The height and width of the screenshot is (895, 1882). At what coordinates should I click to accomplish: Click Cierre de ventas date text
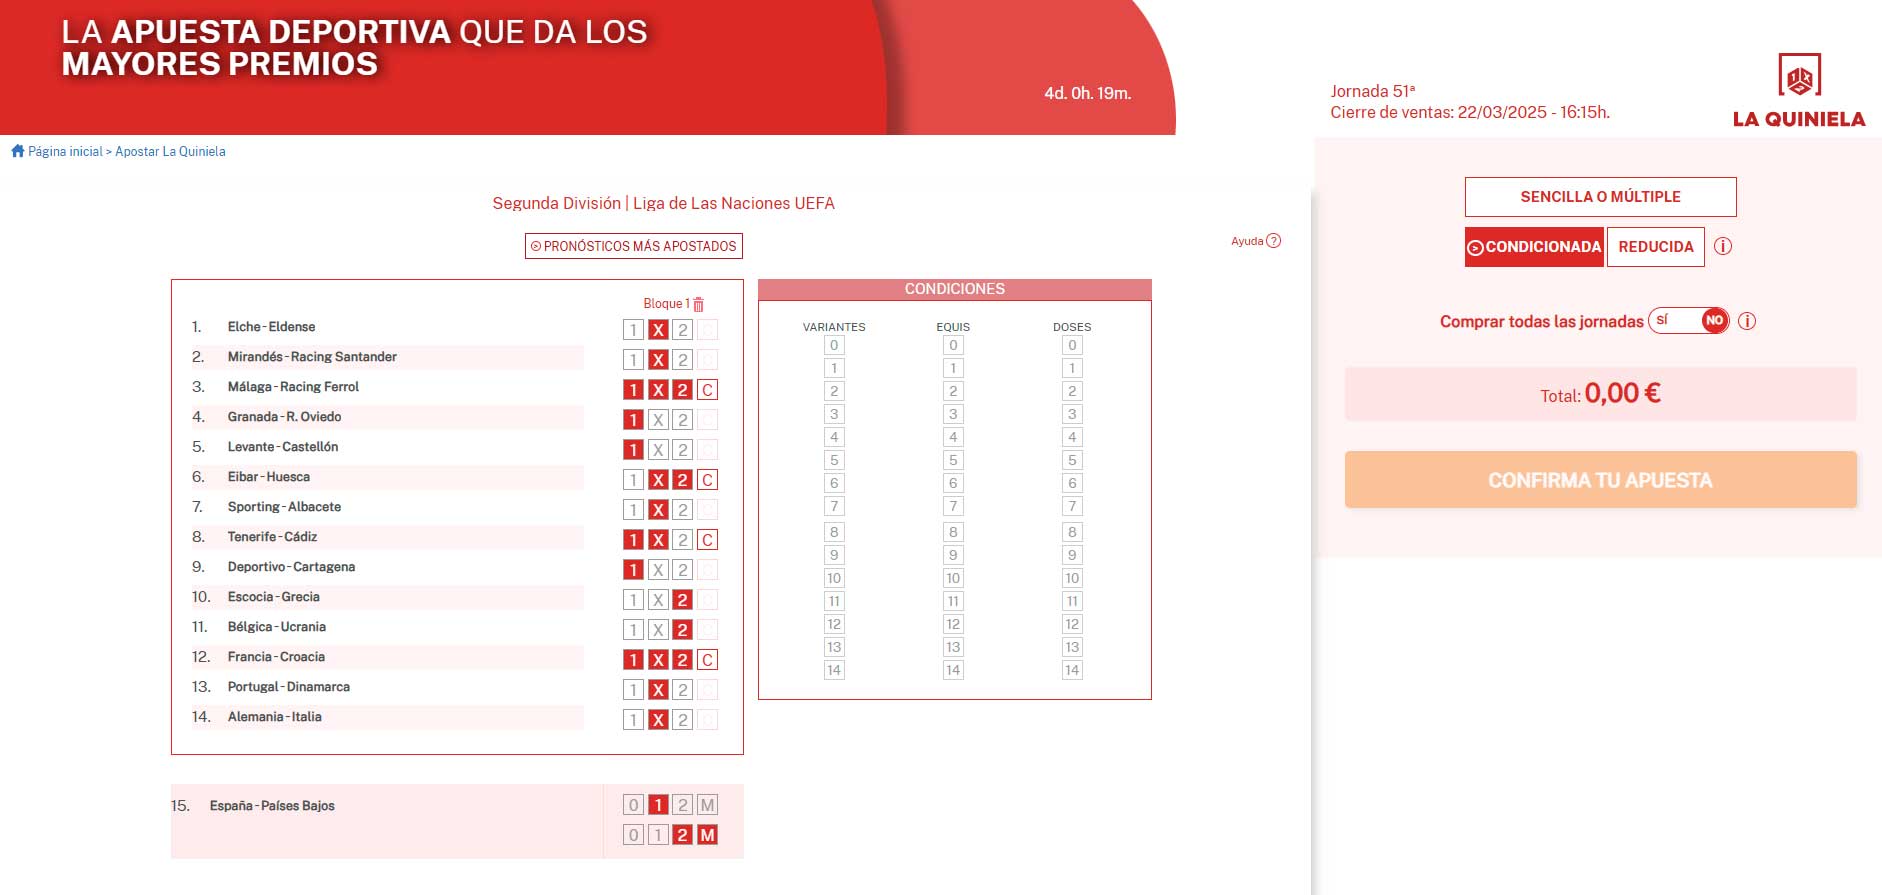(x=1470, y=112)
